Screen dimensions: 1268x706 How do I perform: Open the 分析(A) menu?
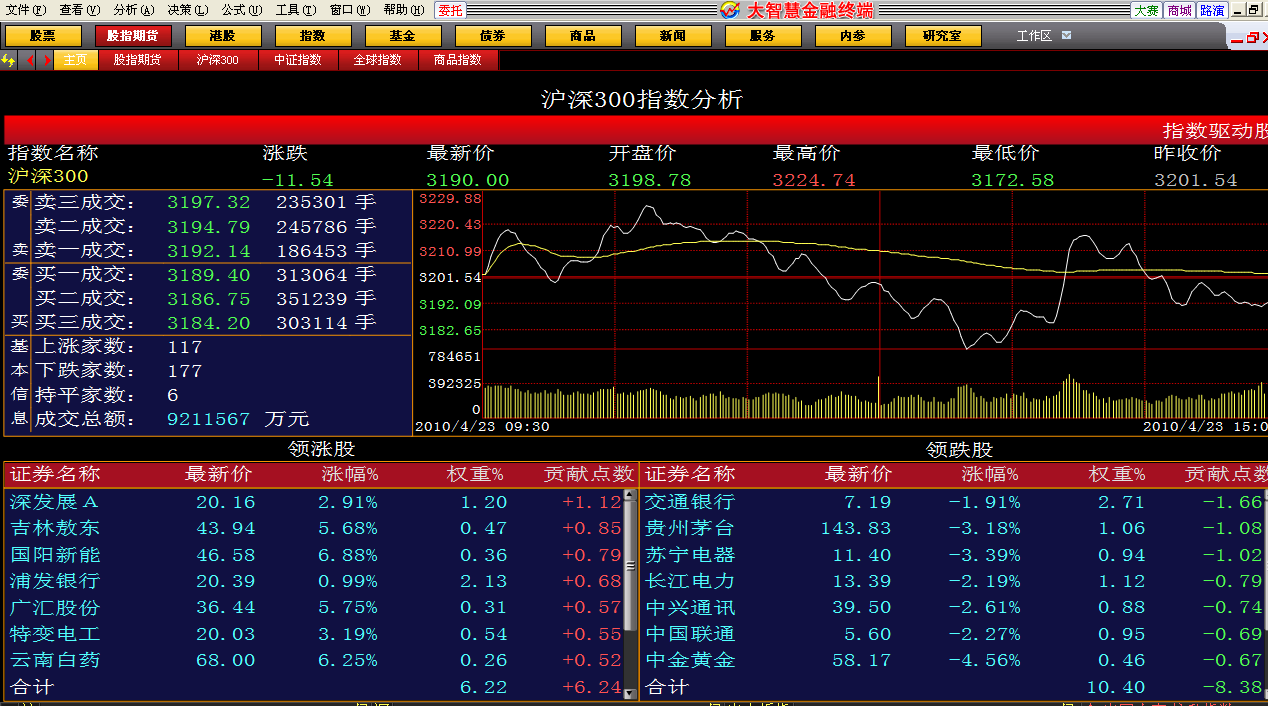pyautogui.click(x=134, y=10)
